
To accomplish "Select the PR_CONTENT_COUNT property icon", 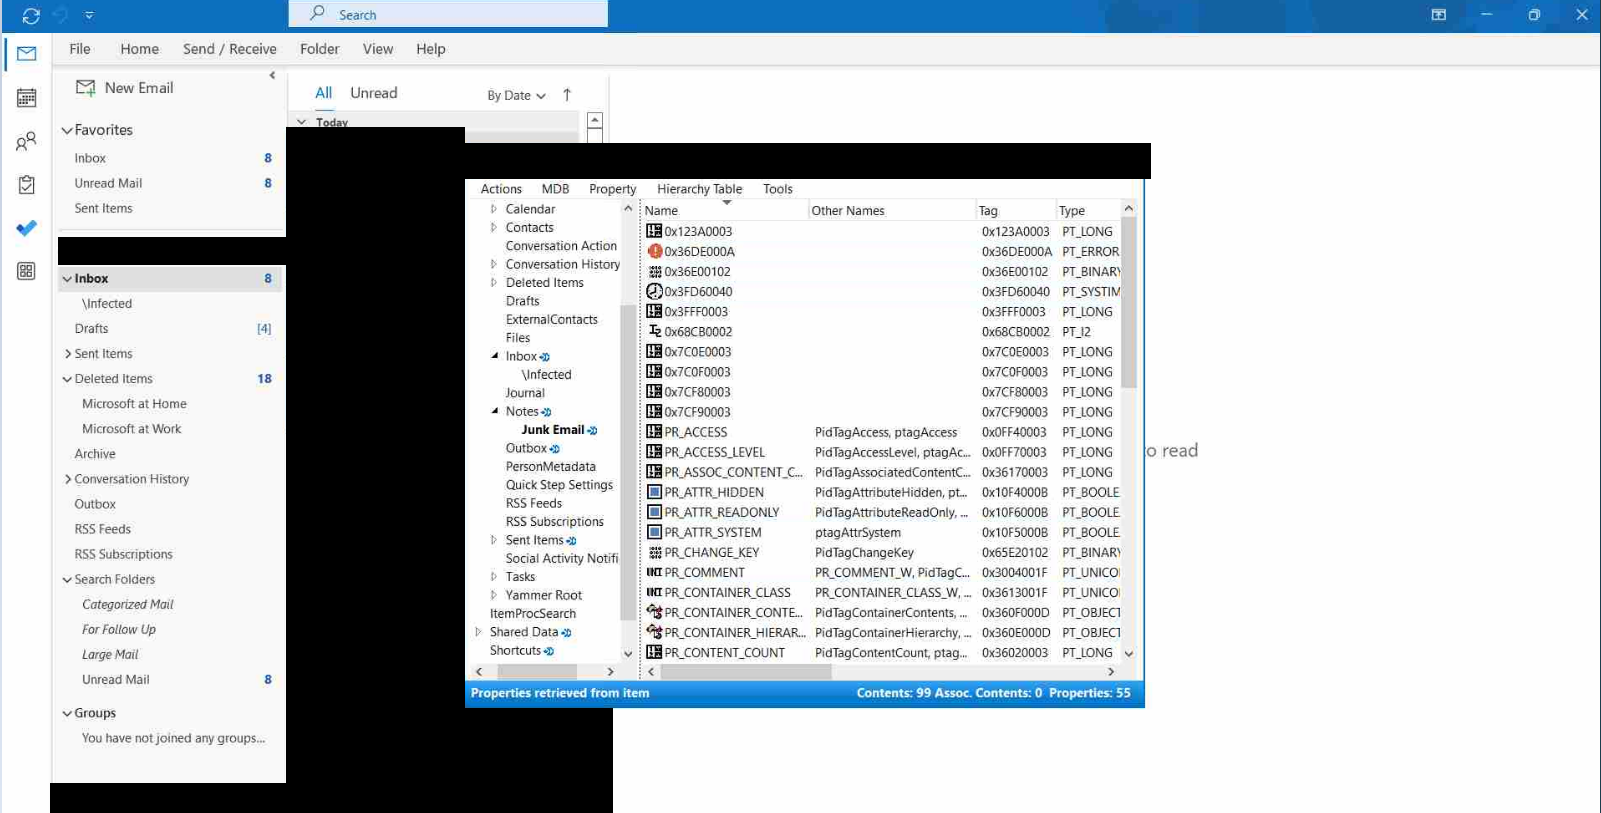I will 654,652.
